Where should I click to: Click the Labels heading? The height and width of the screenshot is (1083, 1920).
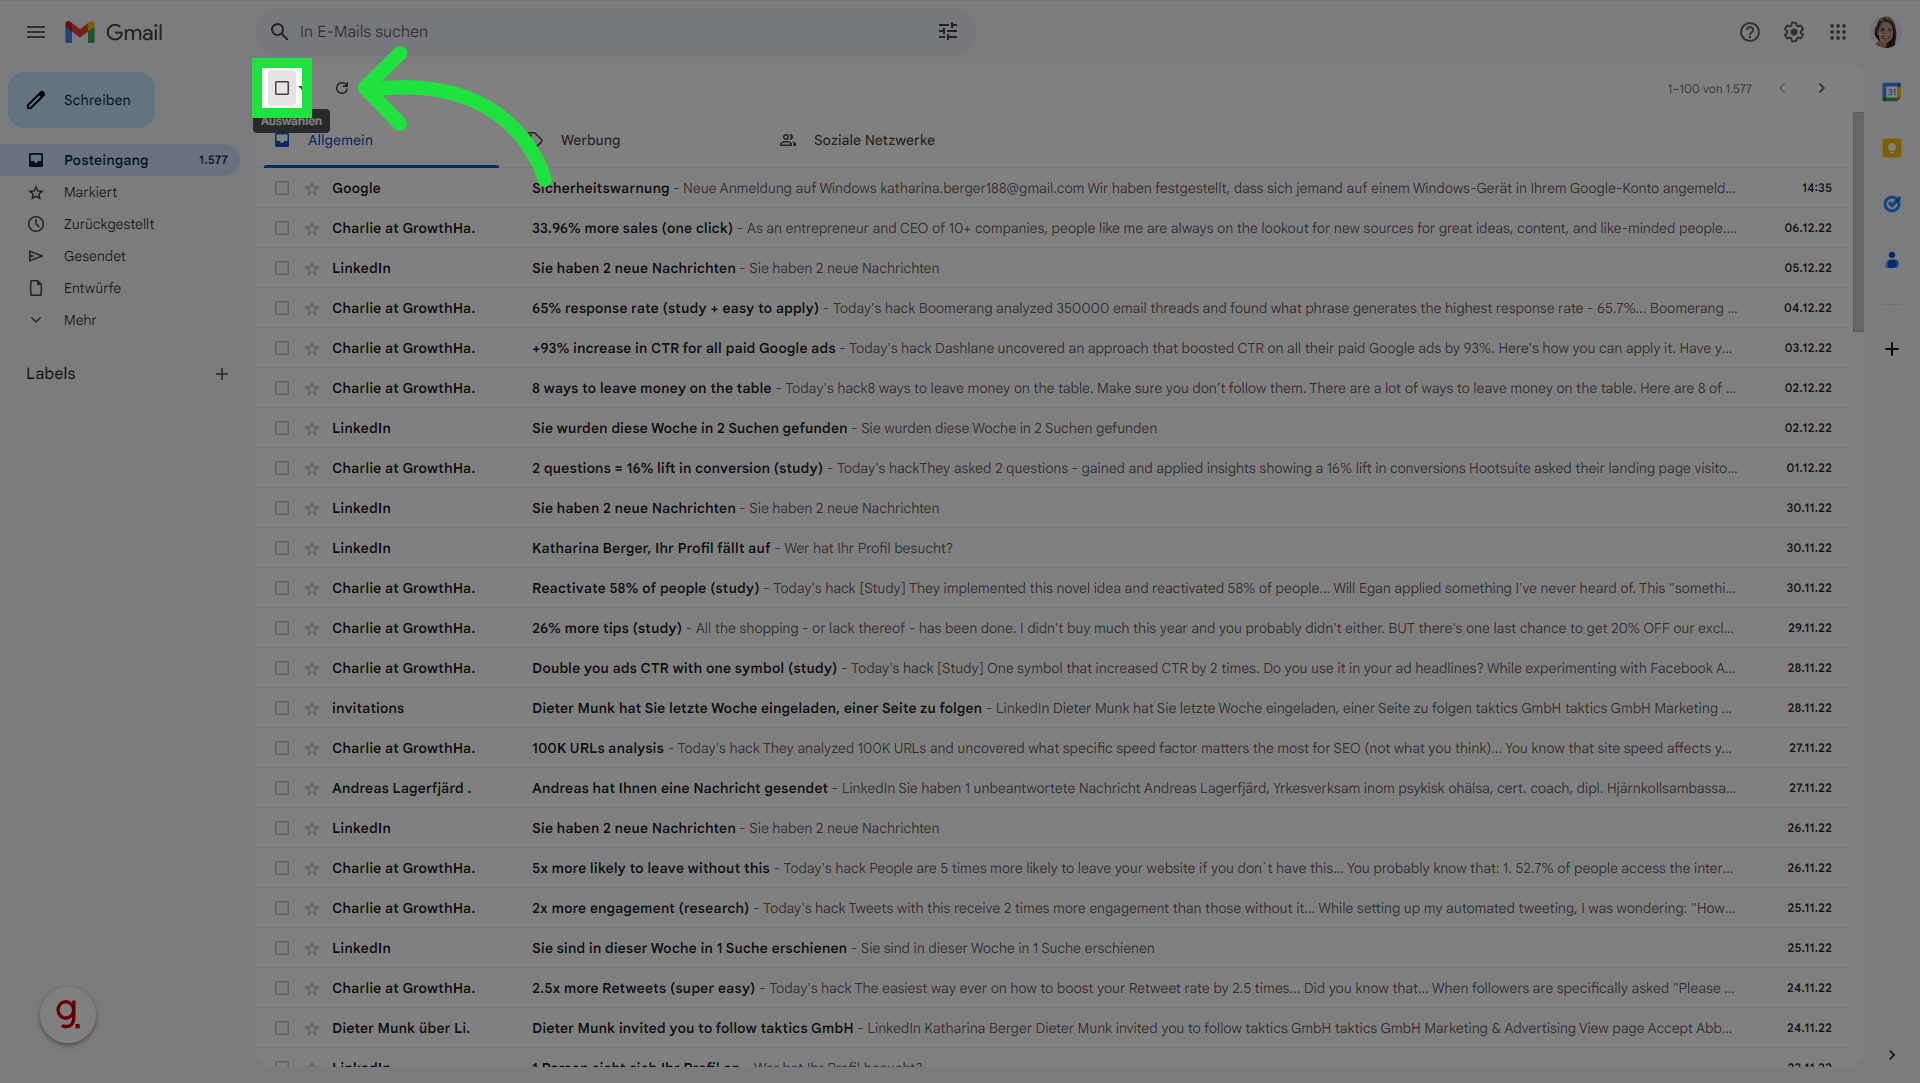tap(51, 374)
